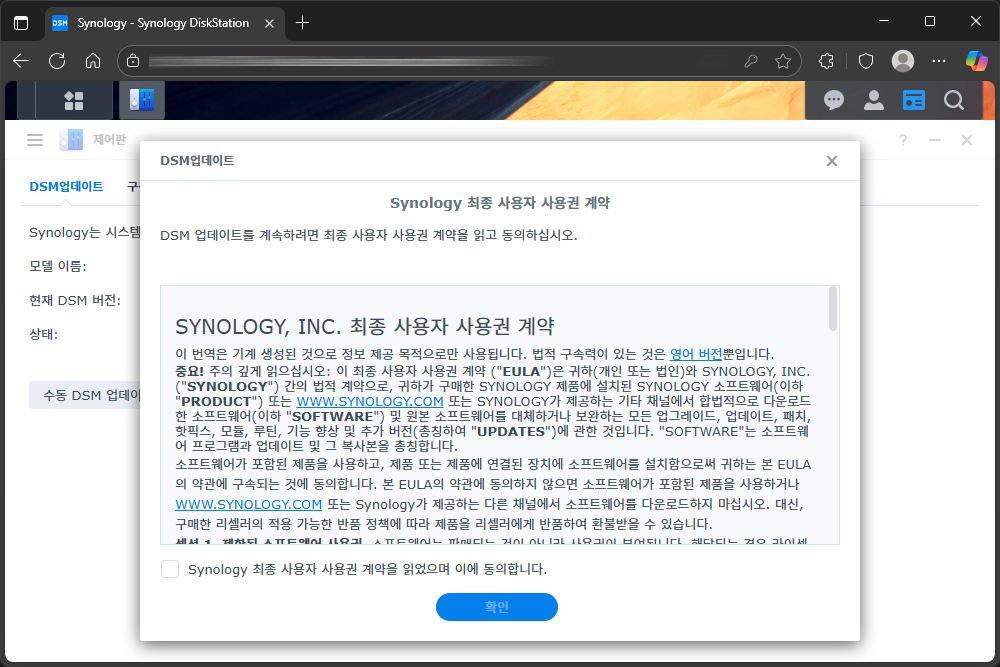Open browser essentials shield icon
The height and width of the screenshot is (667, 1000).
pos(865,61)
